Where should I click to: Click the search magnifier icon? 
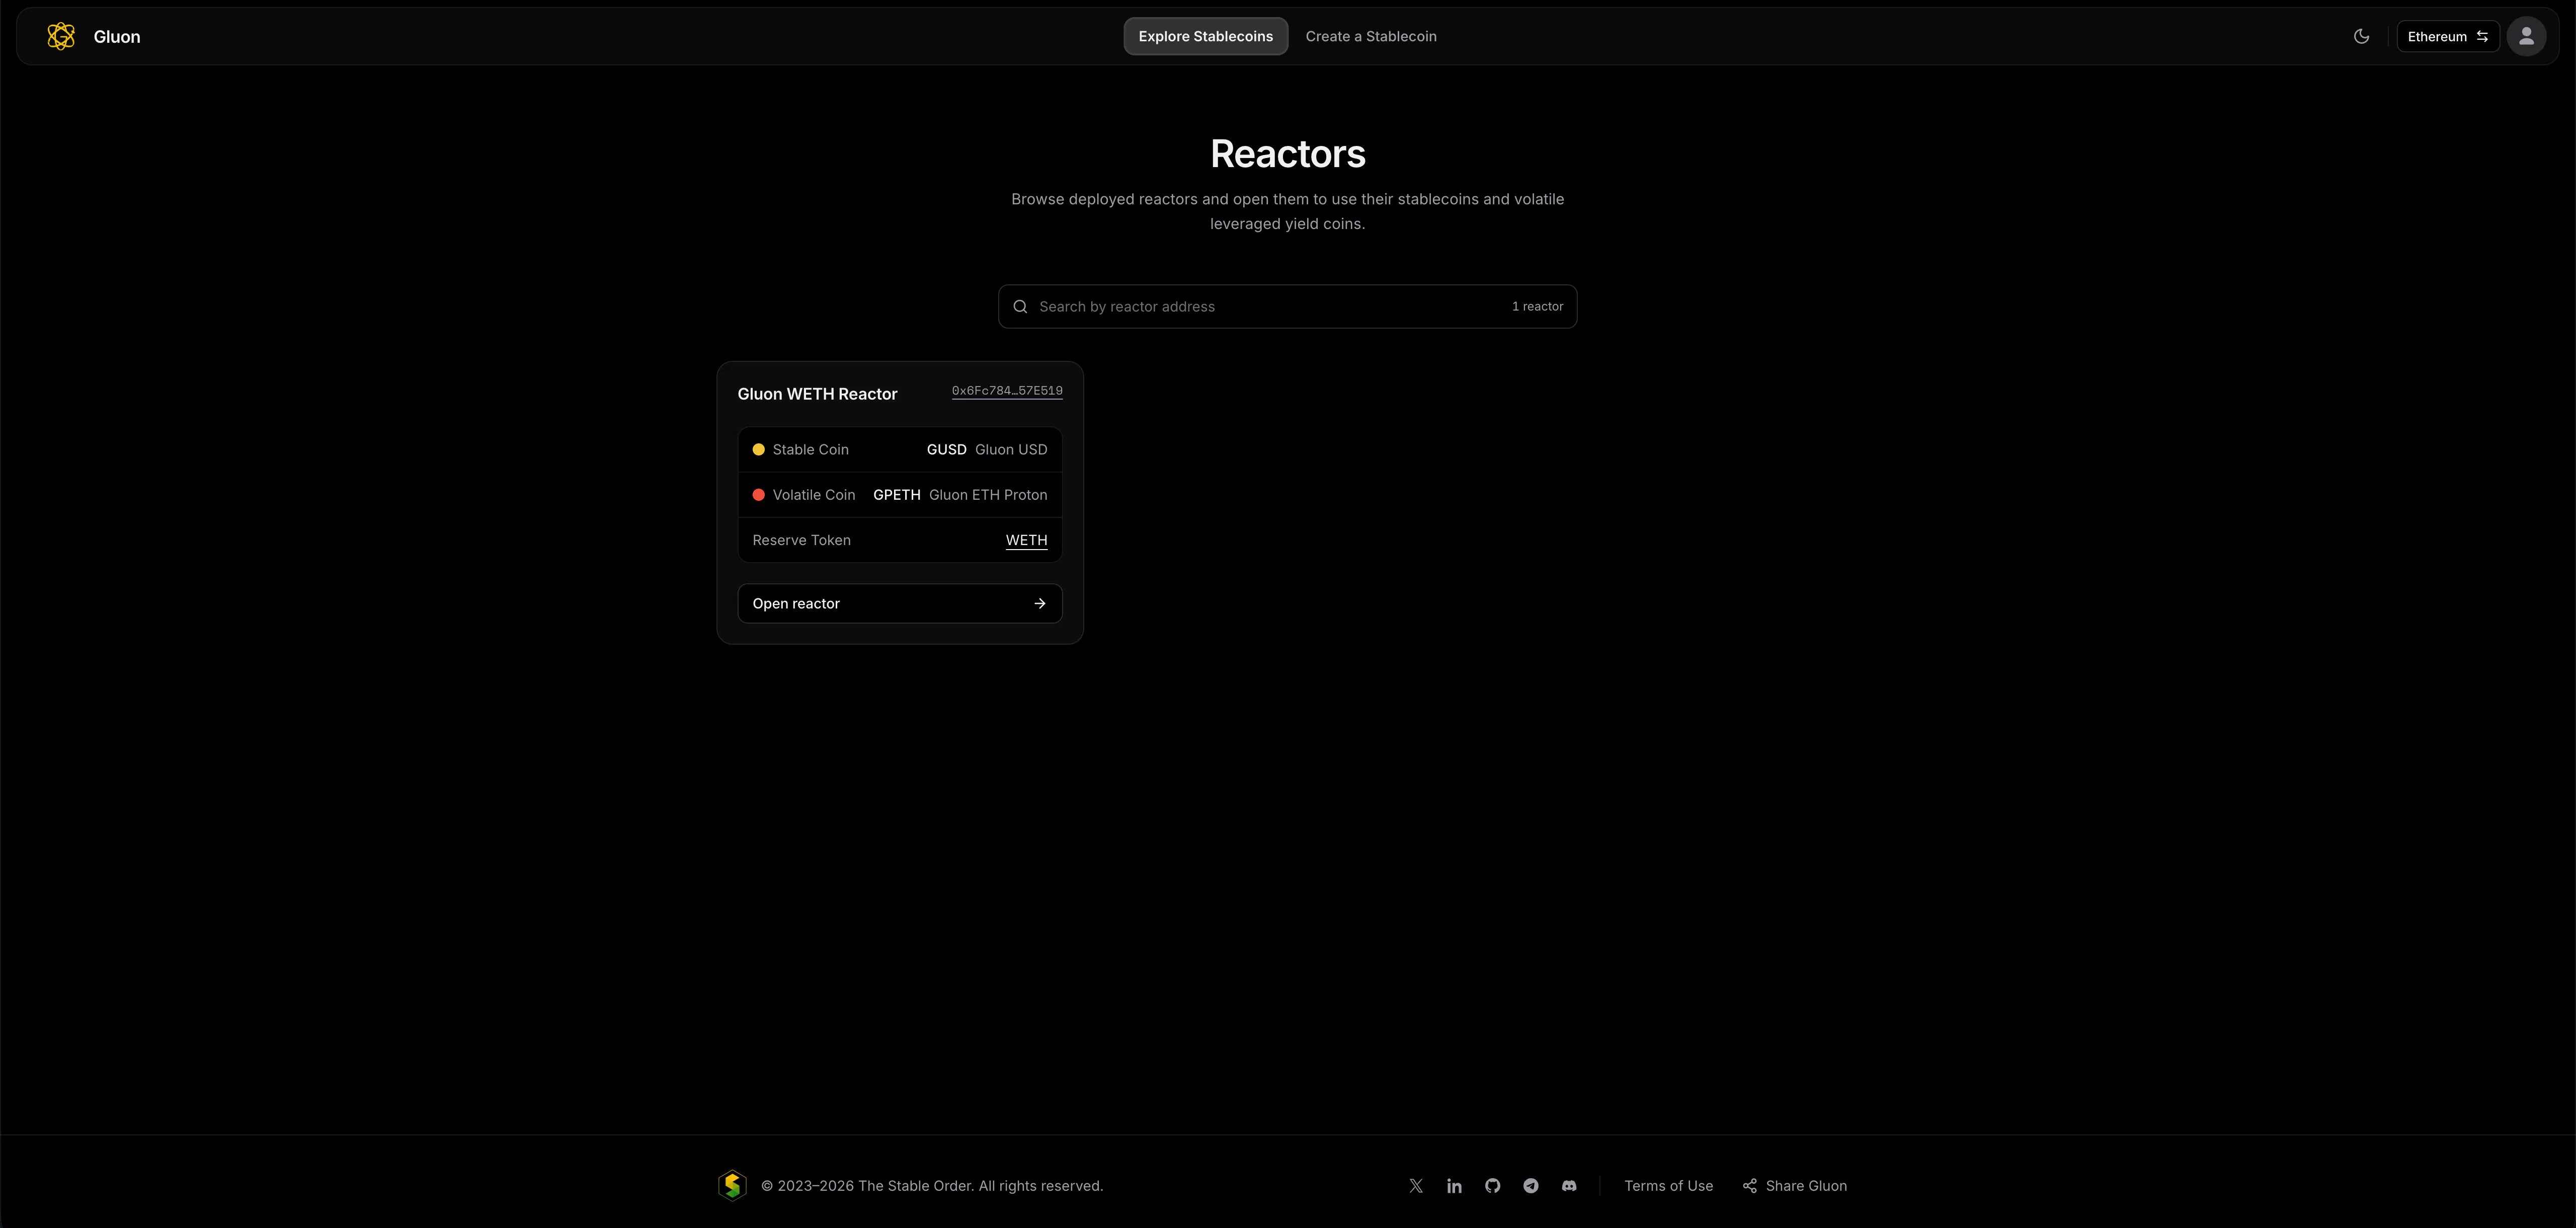[1020, 306]
